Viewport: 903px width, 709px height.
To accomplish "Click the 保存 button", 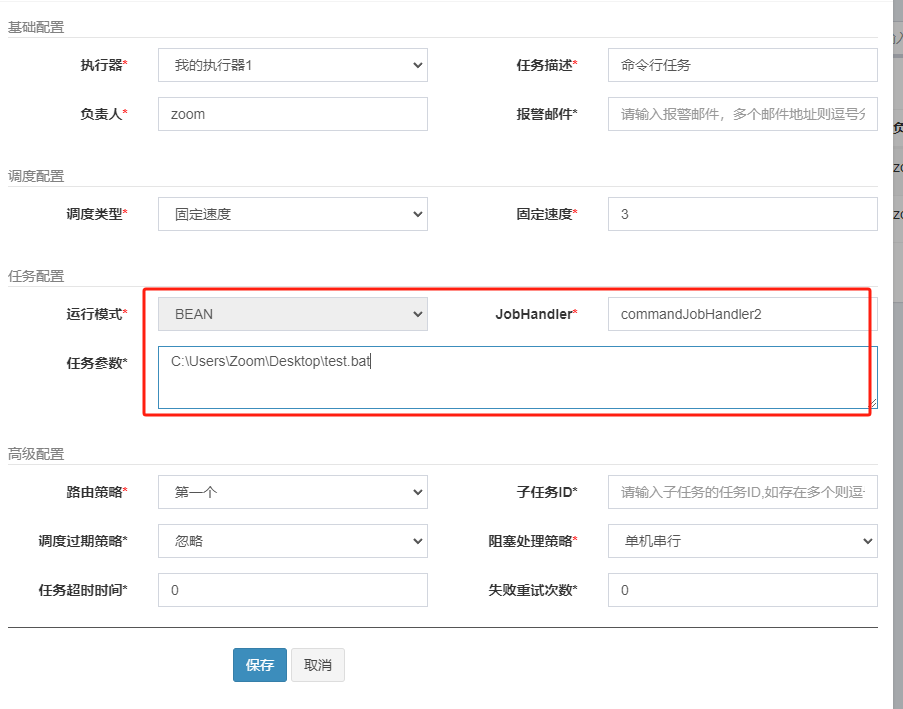I will pos(260,665).
